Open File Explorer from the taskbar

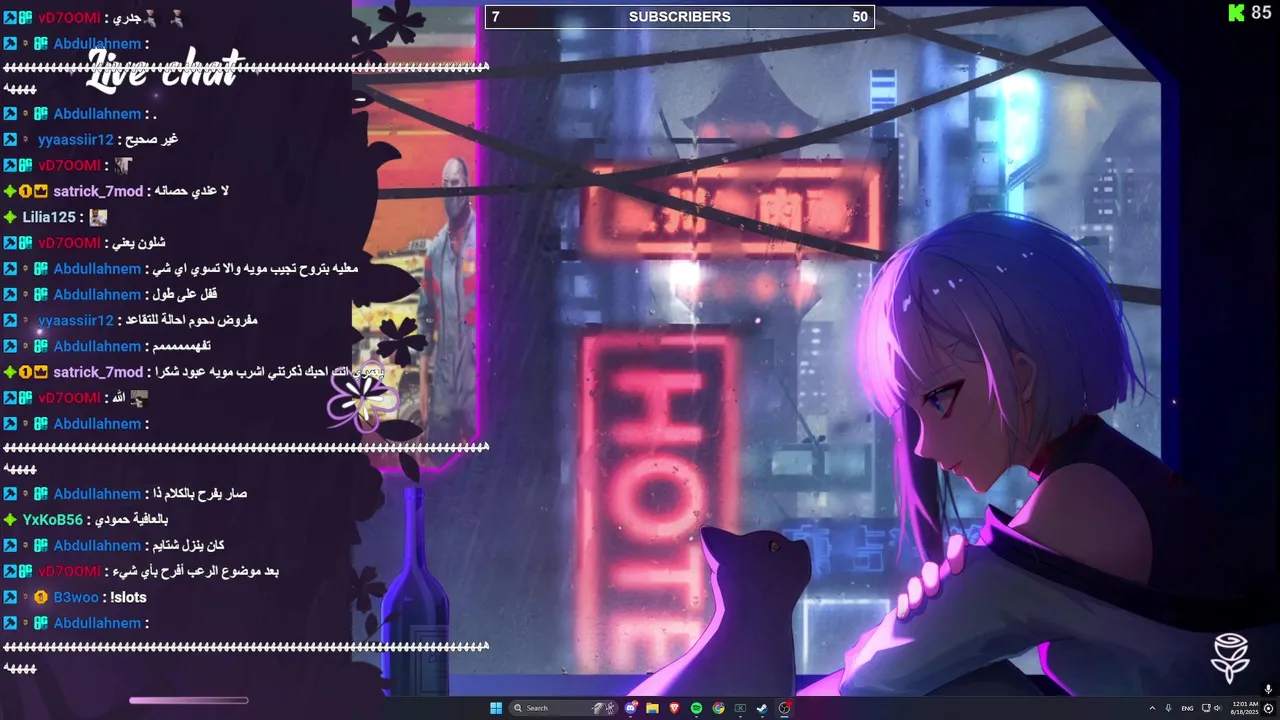coord(652,708)
